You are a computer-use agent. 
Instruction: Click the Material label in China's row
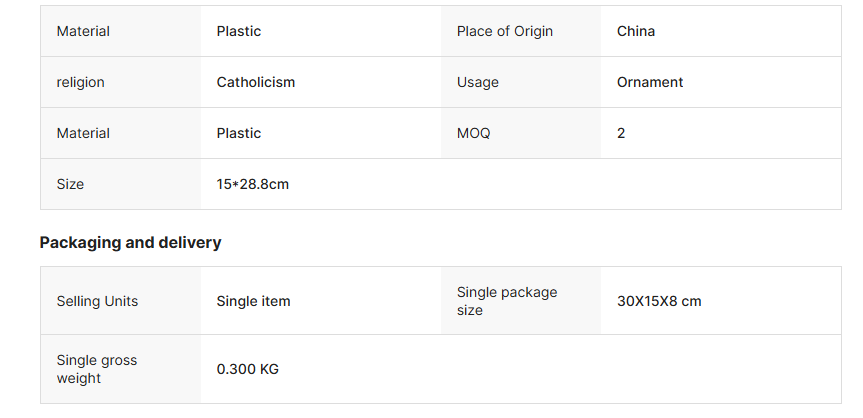pyautogui.click(x=83, y=31)
